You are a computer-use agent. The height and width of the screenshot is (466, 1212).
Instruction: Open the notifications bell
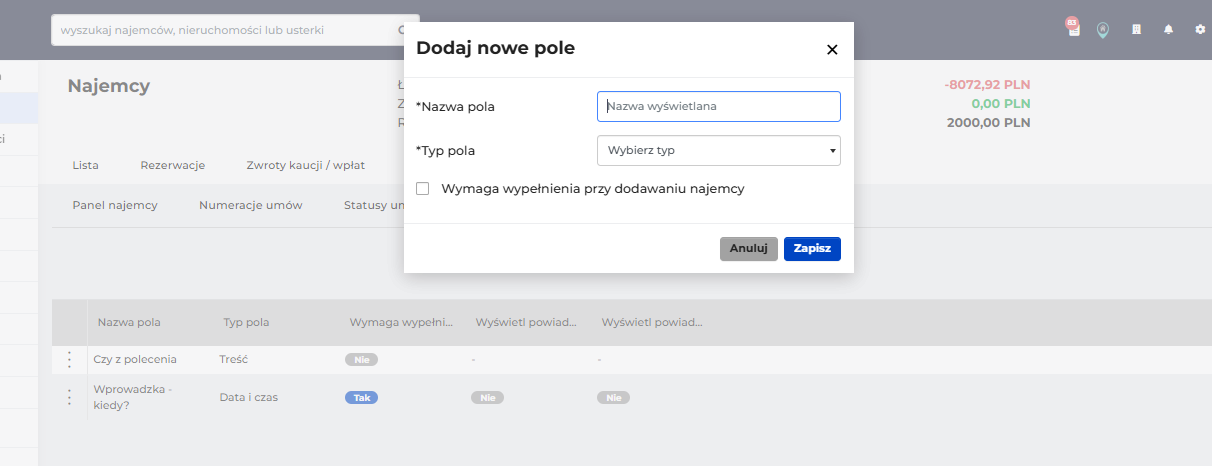pos(1168,30)
